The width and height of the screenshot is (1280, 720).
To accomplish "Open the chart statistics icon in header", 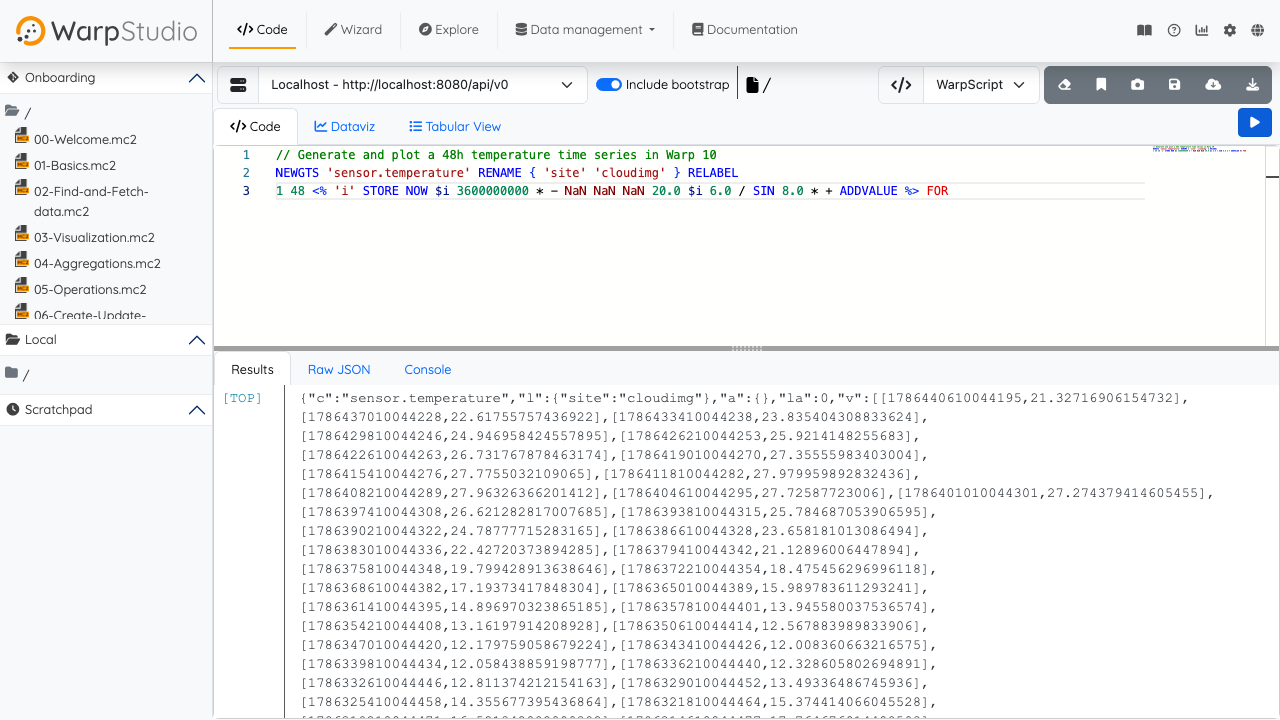I will [1202, 30].
